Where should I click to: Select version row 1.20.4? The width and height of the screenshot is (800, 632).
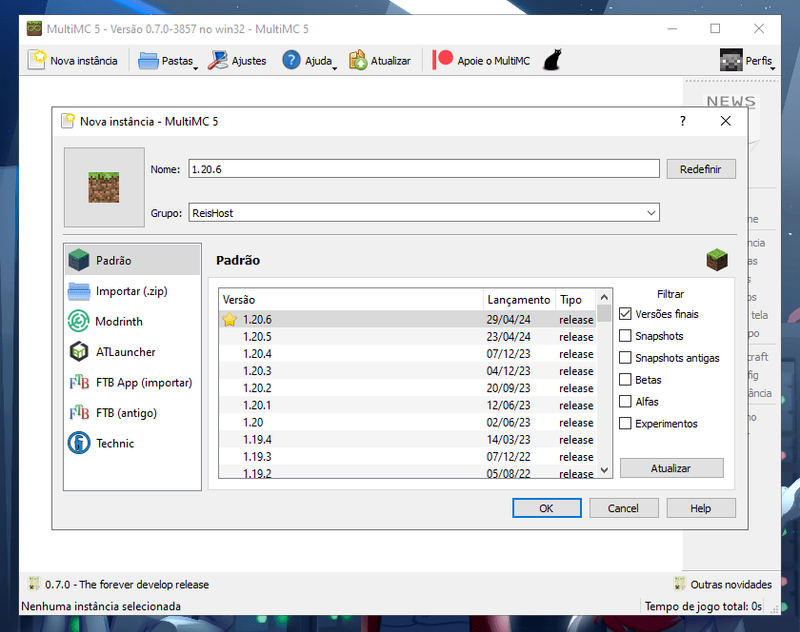(x=407, y=353)
